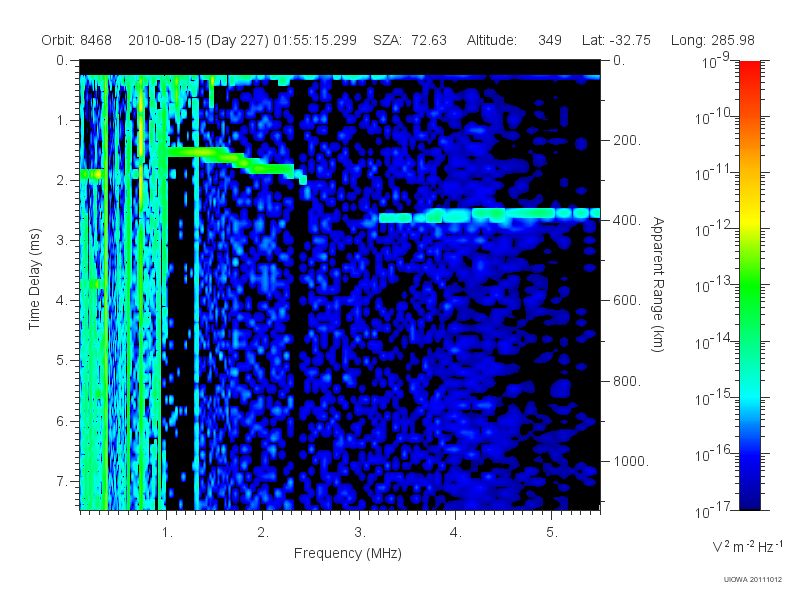The image size is (800, 600).
Task: Click the V² m⁻² Hz⁻¹ units label
Action: (746, 546)
